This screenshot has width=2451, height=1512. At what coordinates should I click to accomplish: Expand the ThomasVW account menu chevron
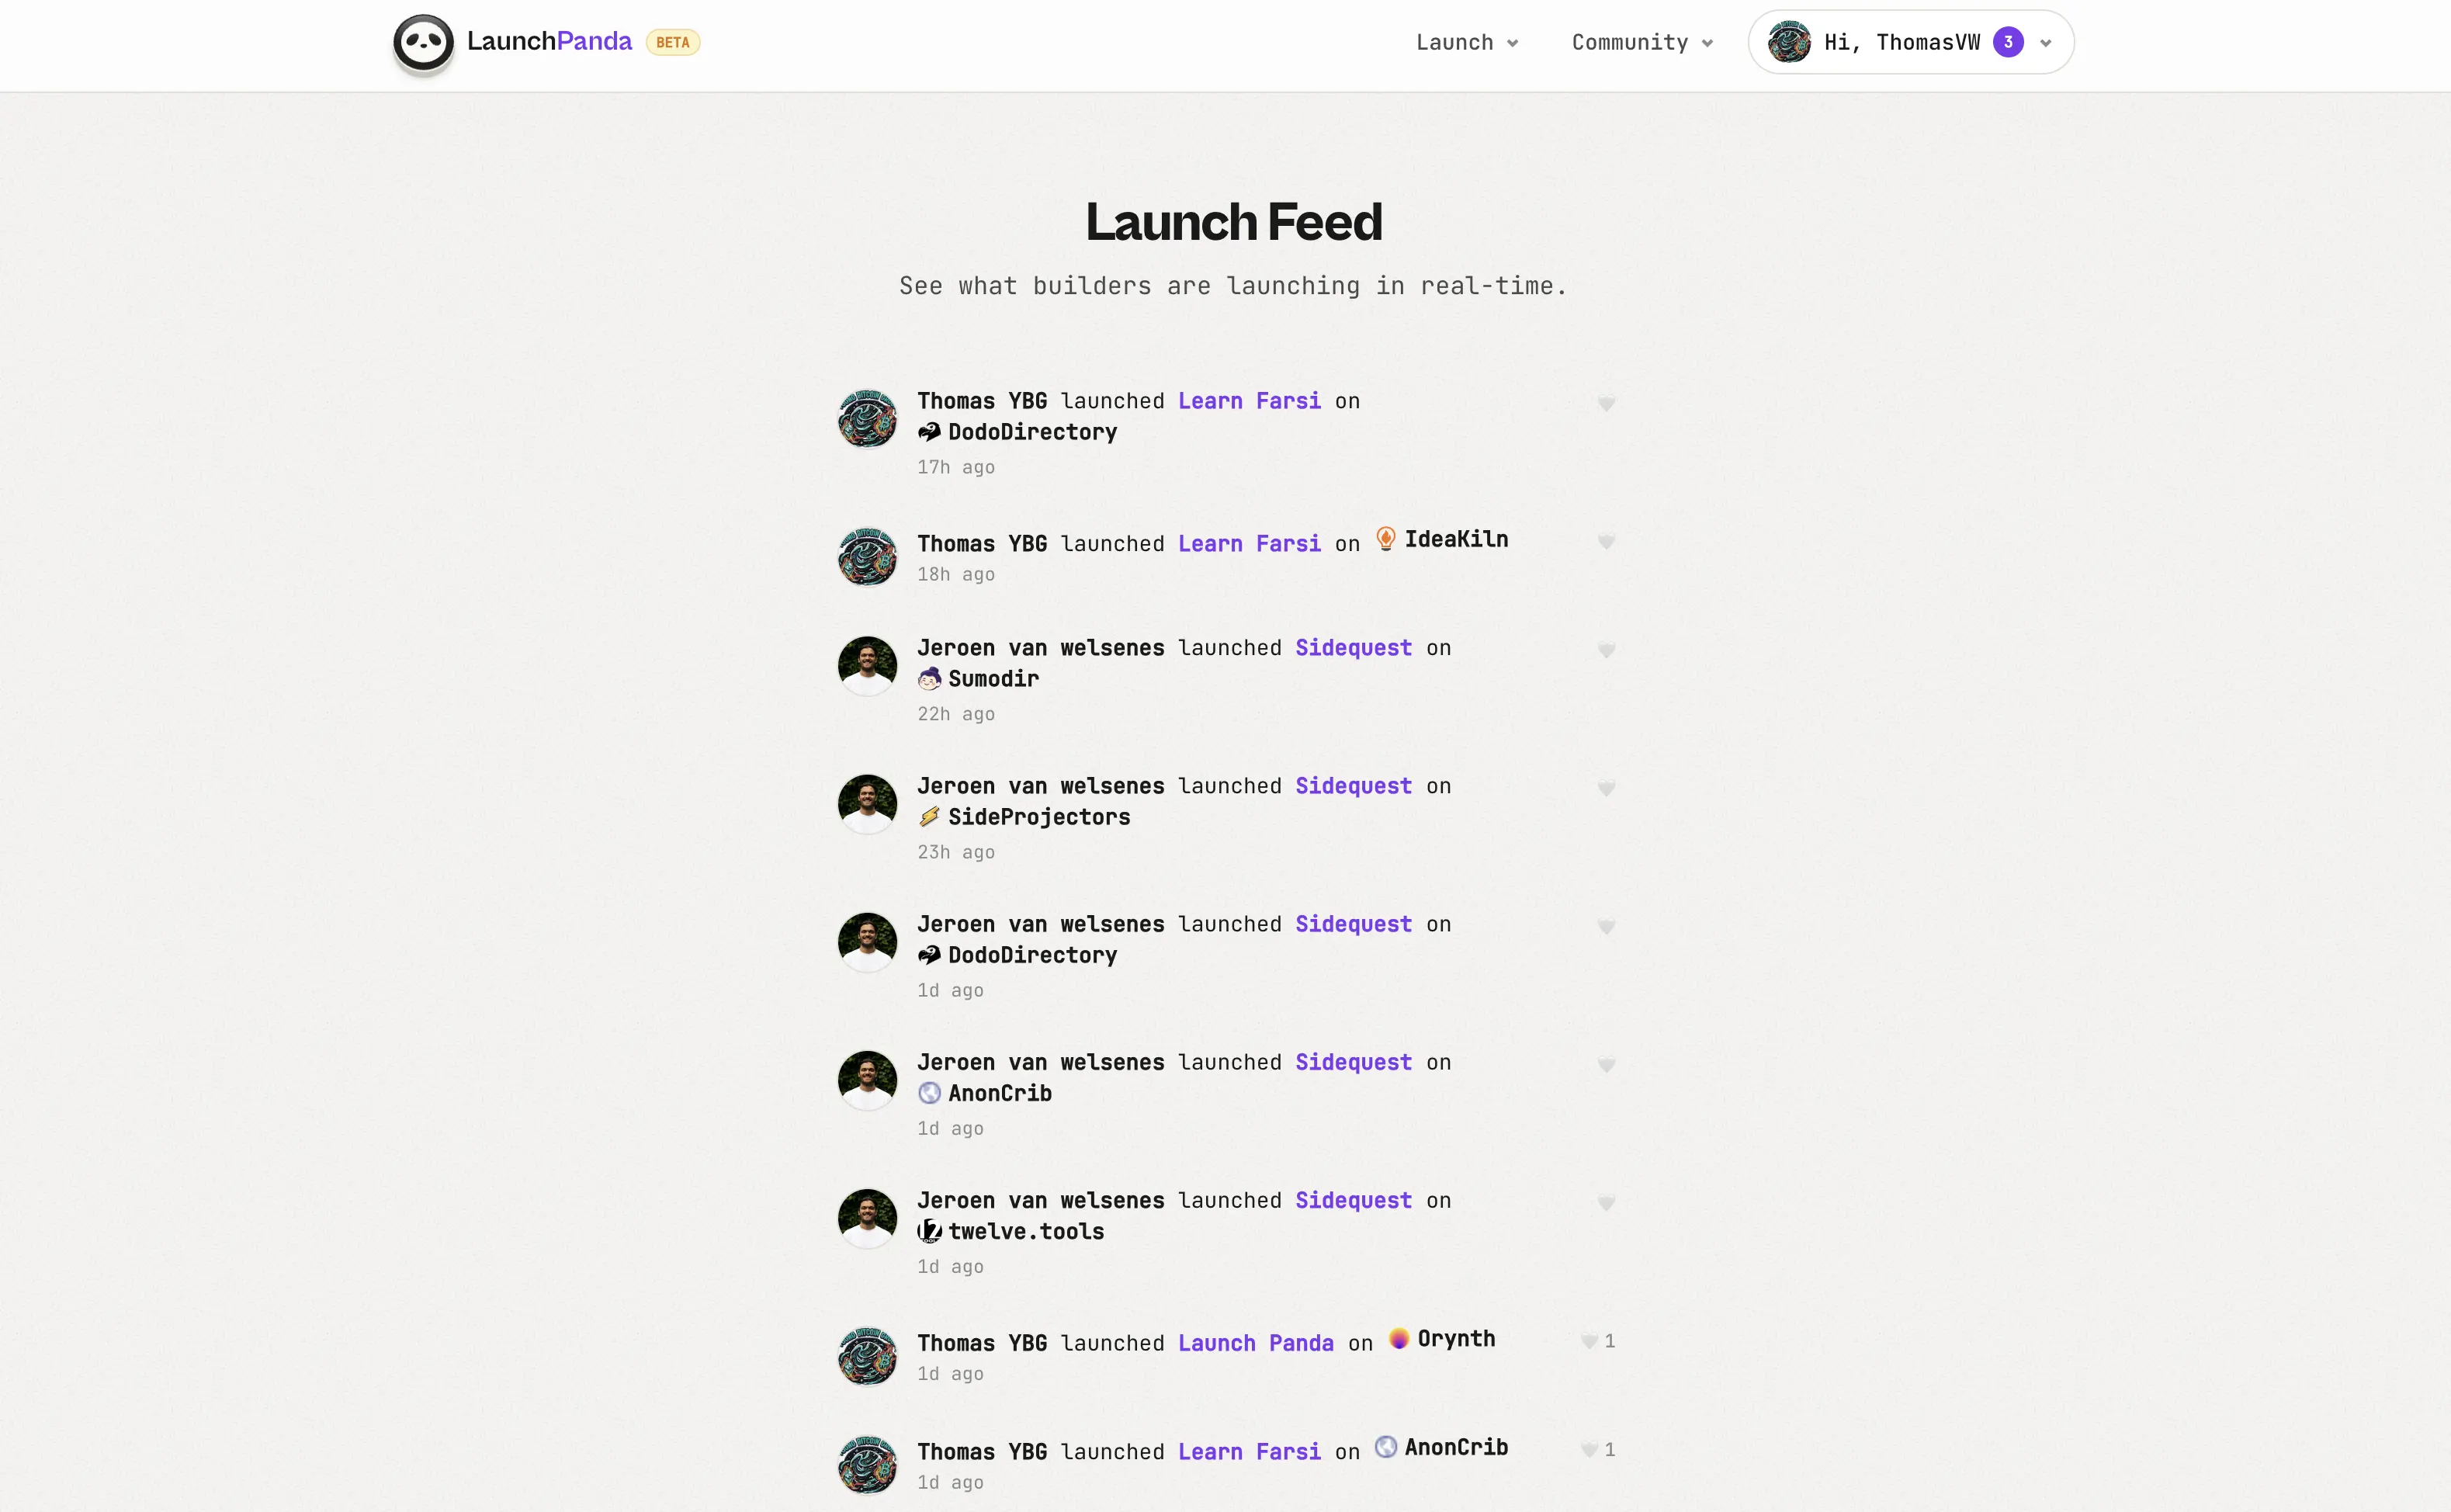click(x=2045, y=43)
